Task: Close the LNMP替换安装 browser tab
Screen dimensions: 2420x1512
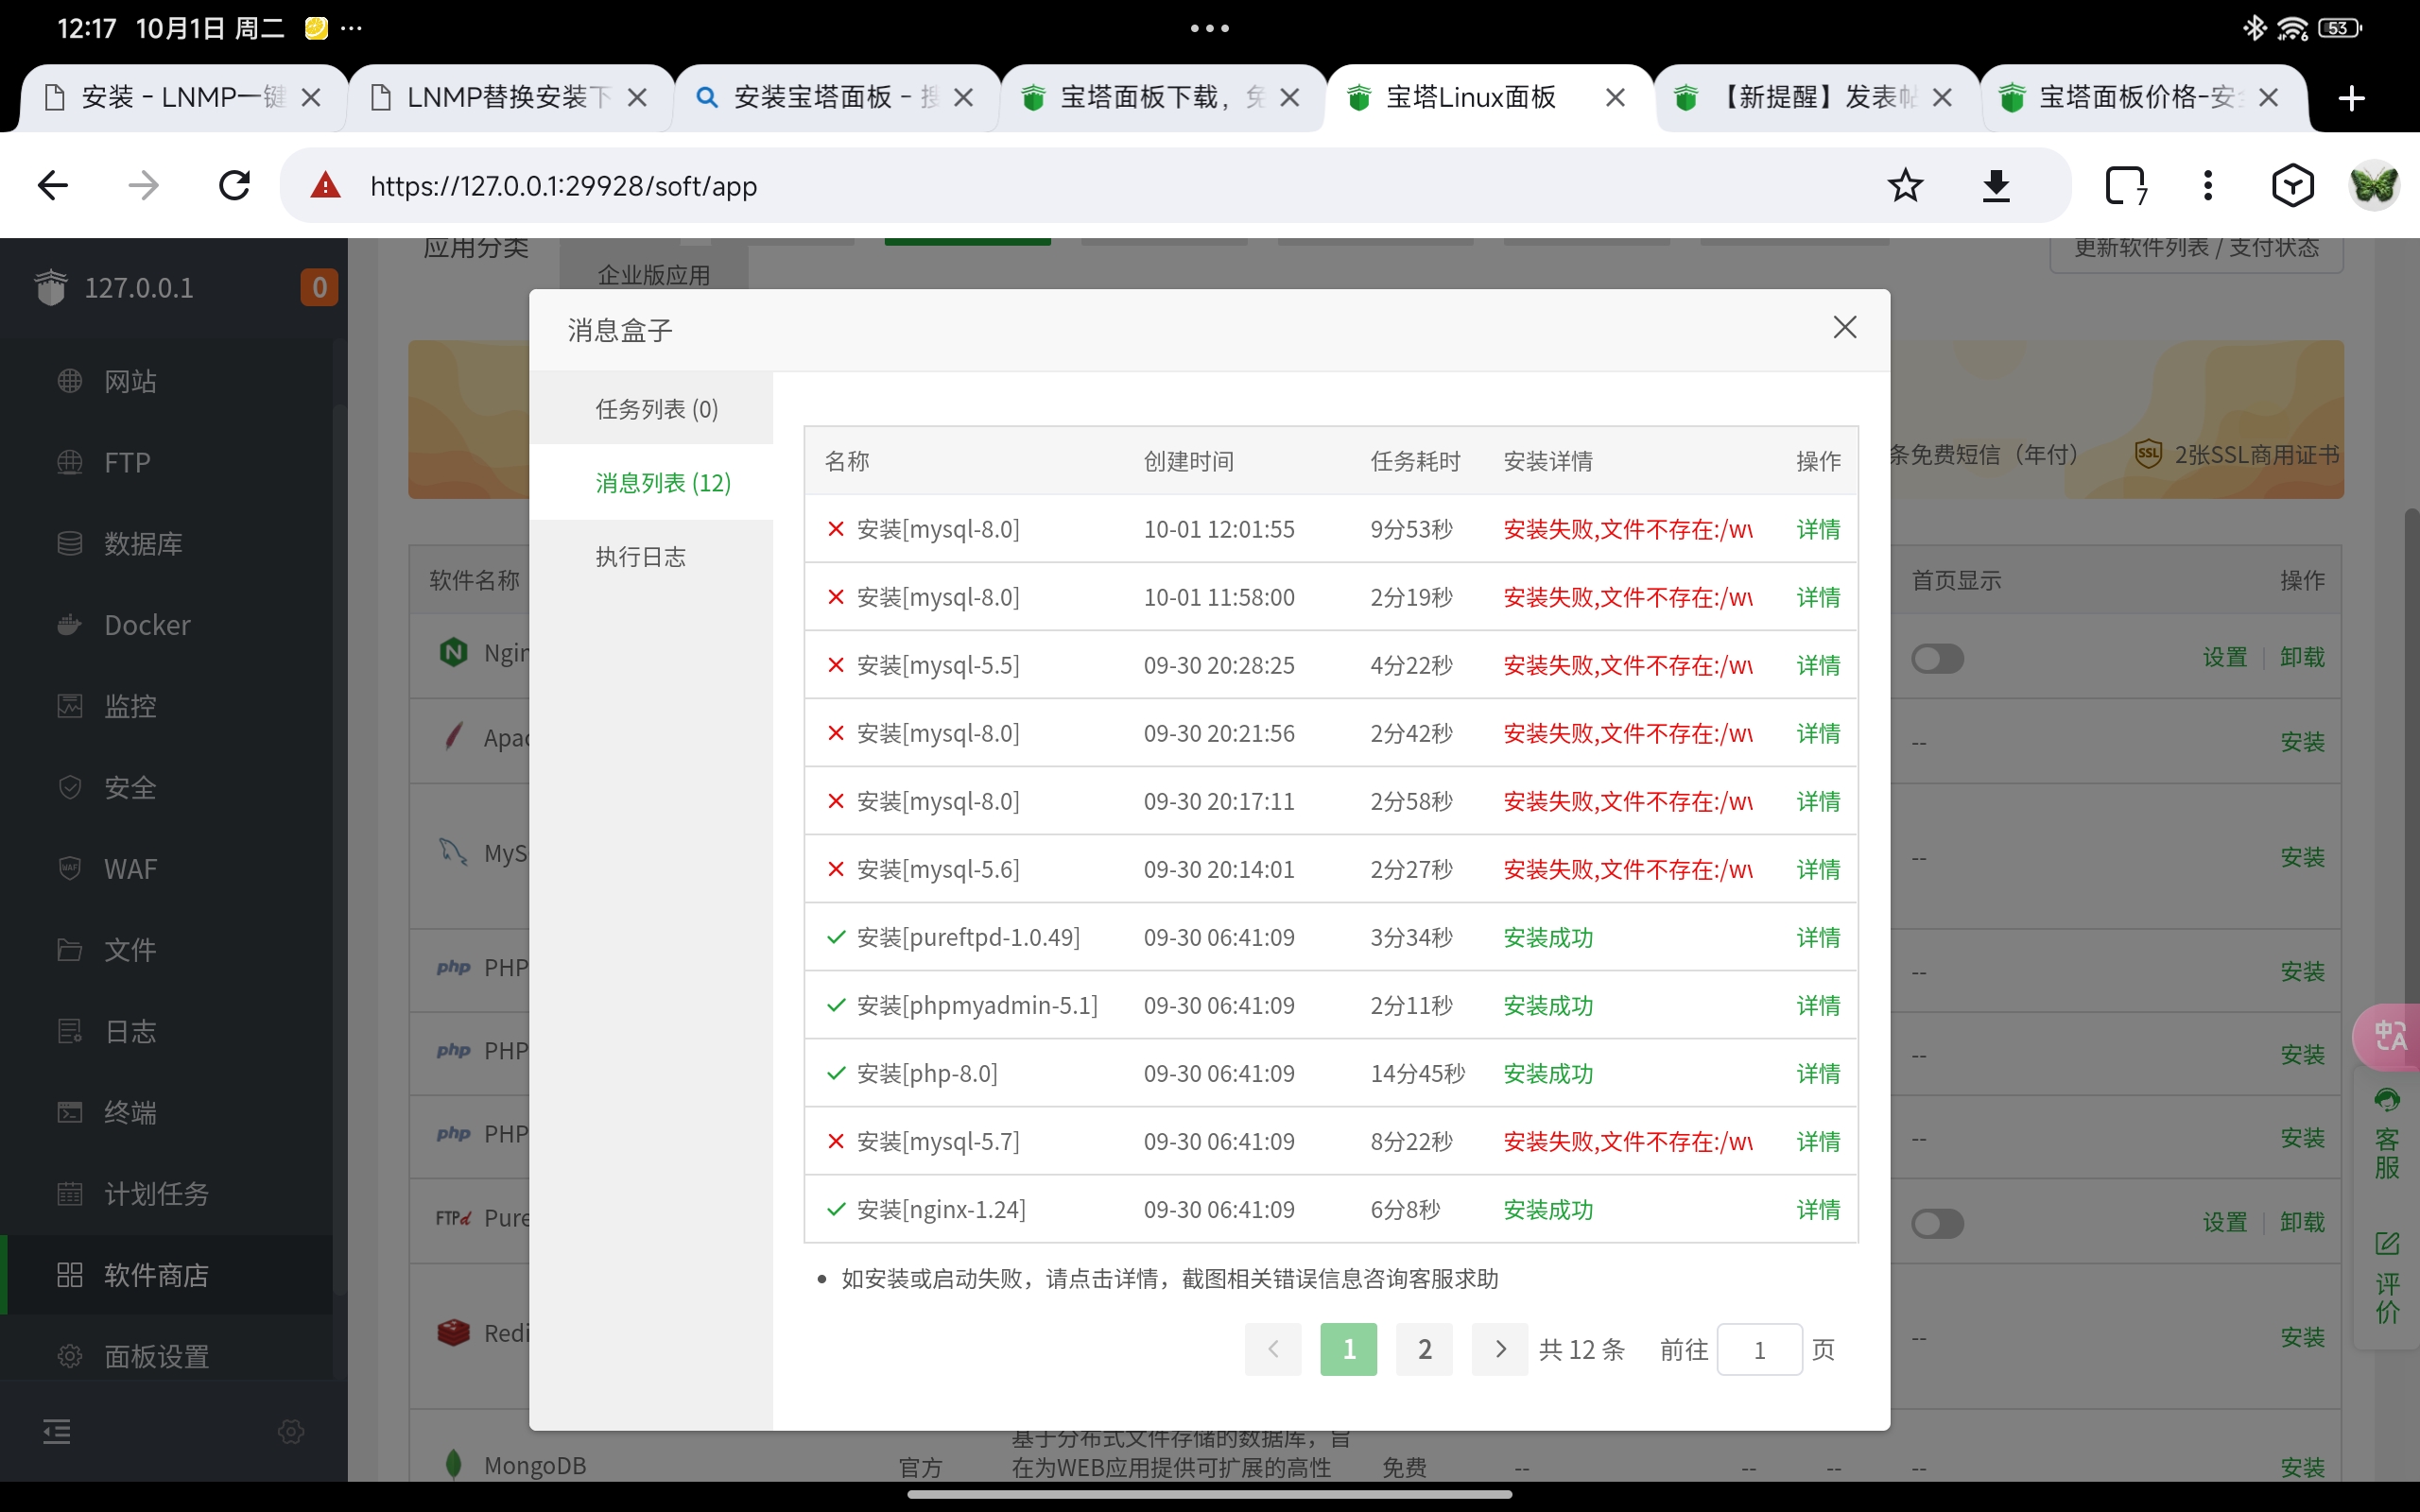Action: point(637,98)
